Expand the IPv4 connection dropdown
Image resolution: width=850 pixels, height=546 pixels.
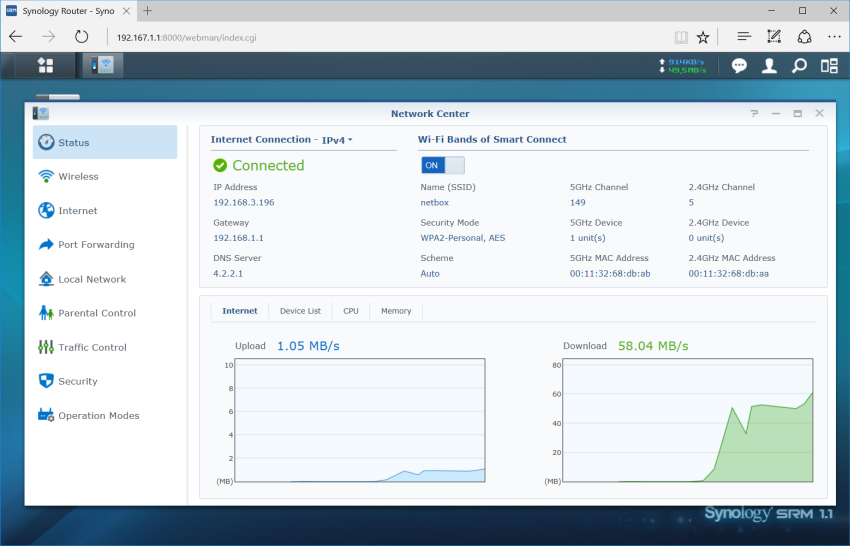pos(337,140)
